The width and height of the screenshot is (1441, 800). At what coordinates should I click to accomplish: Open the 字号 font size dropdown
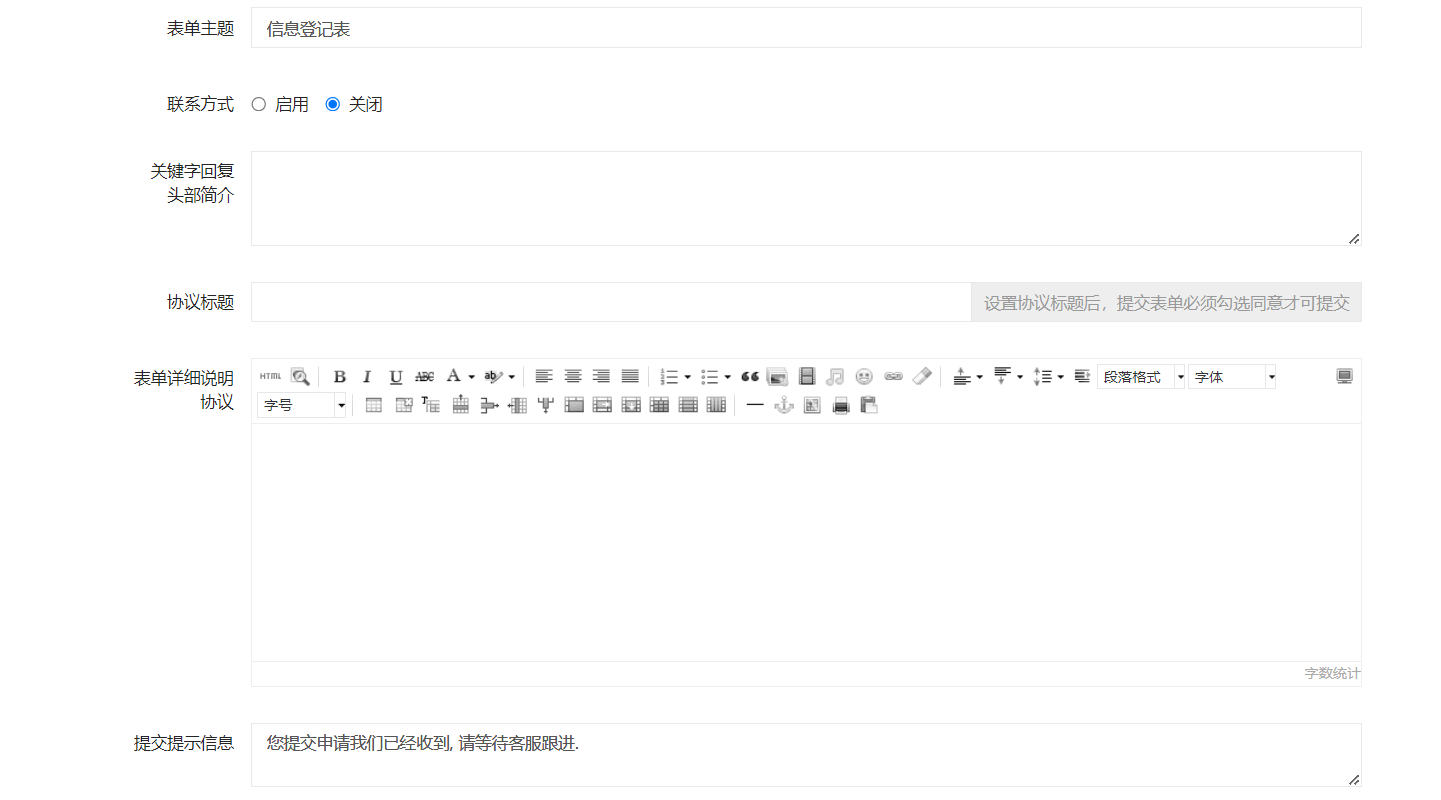click(301, 405)
